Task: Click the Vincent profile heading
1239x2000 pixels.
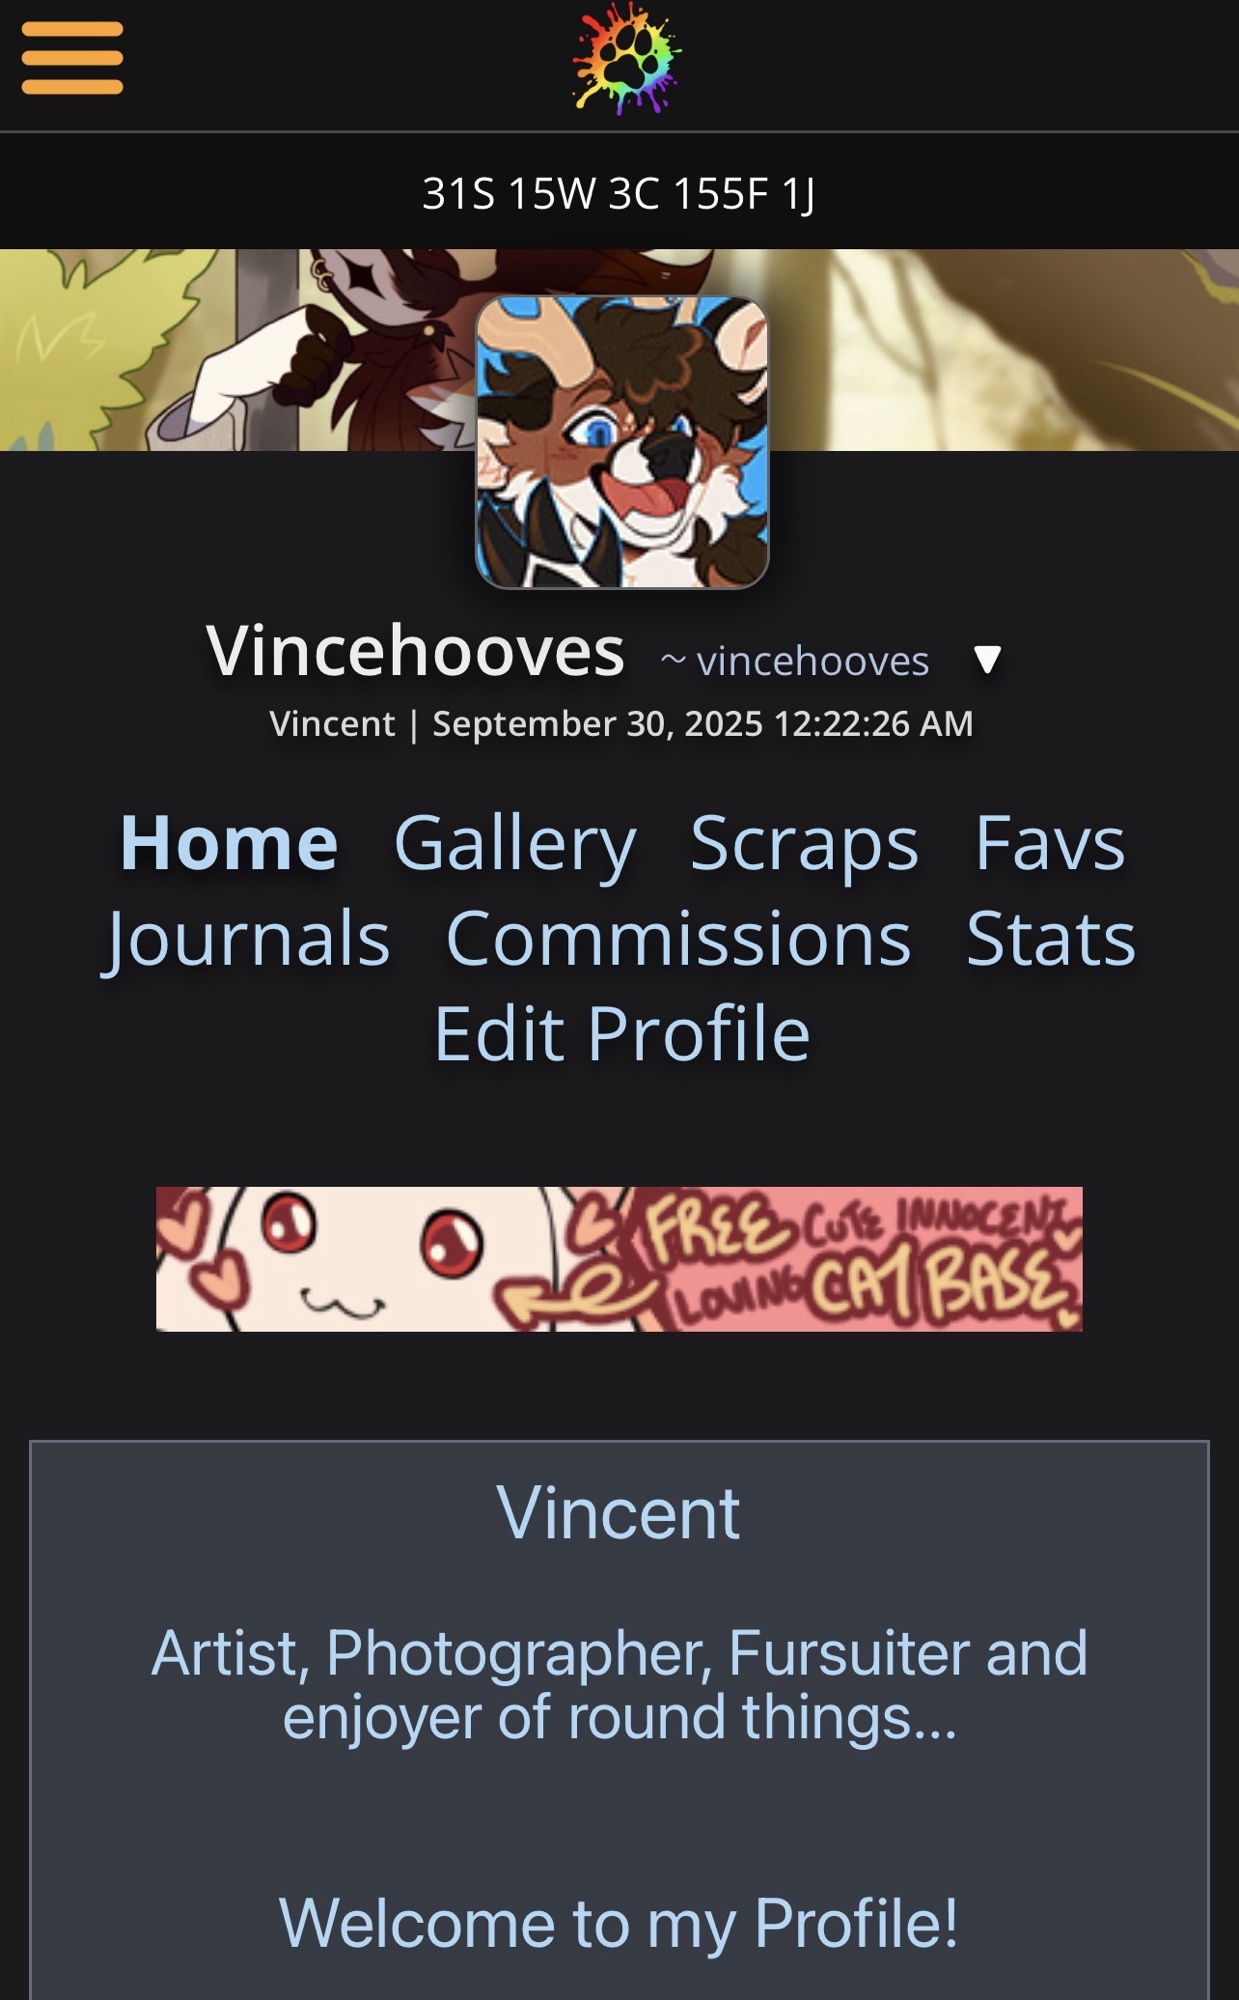Action: (x=618, y=1512)
